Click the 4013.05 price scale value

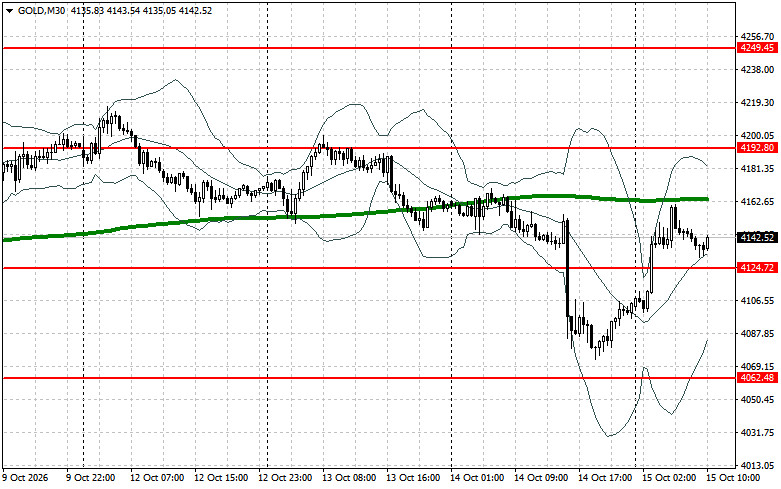point(758,466)
